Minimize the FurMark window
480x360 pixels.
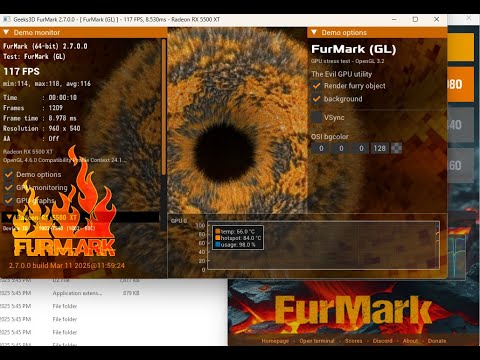pos(394,19)
